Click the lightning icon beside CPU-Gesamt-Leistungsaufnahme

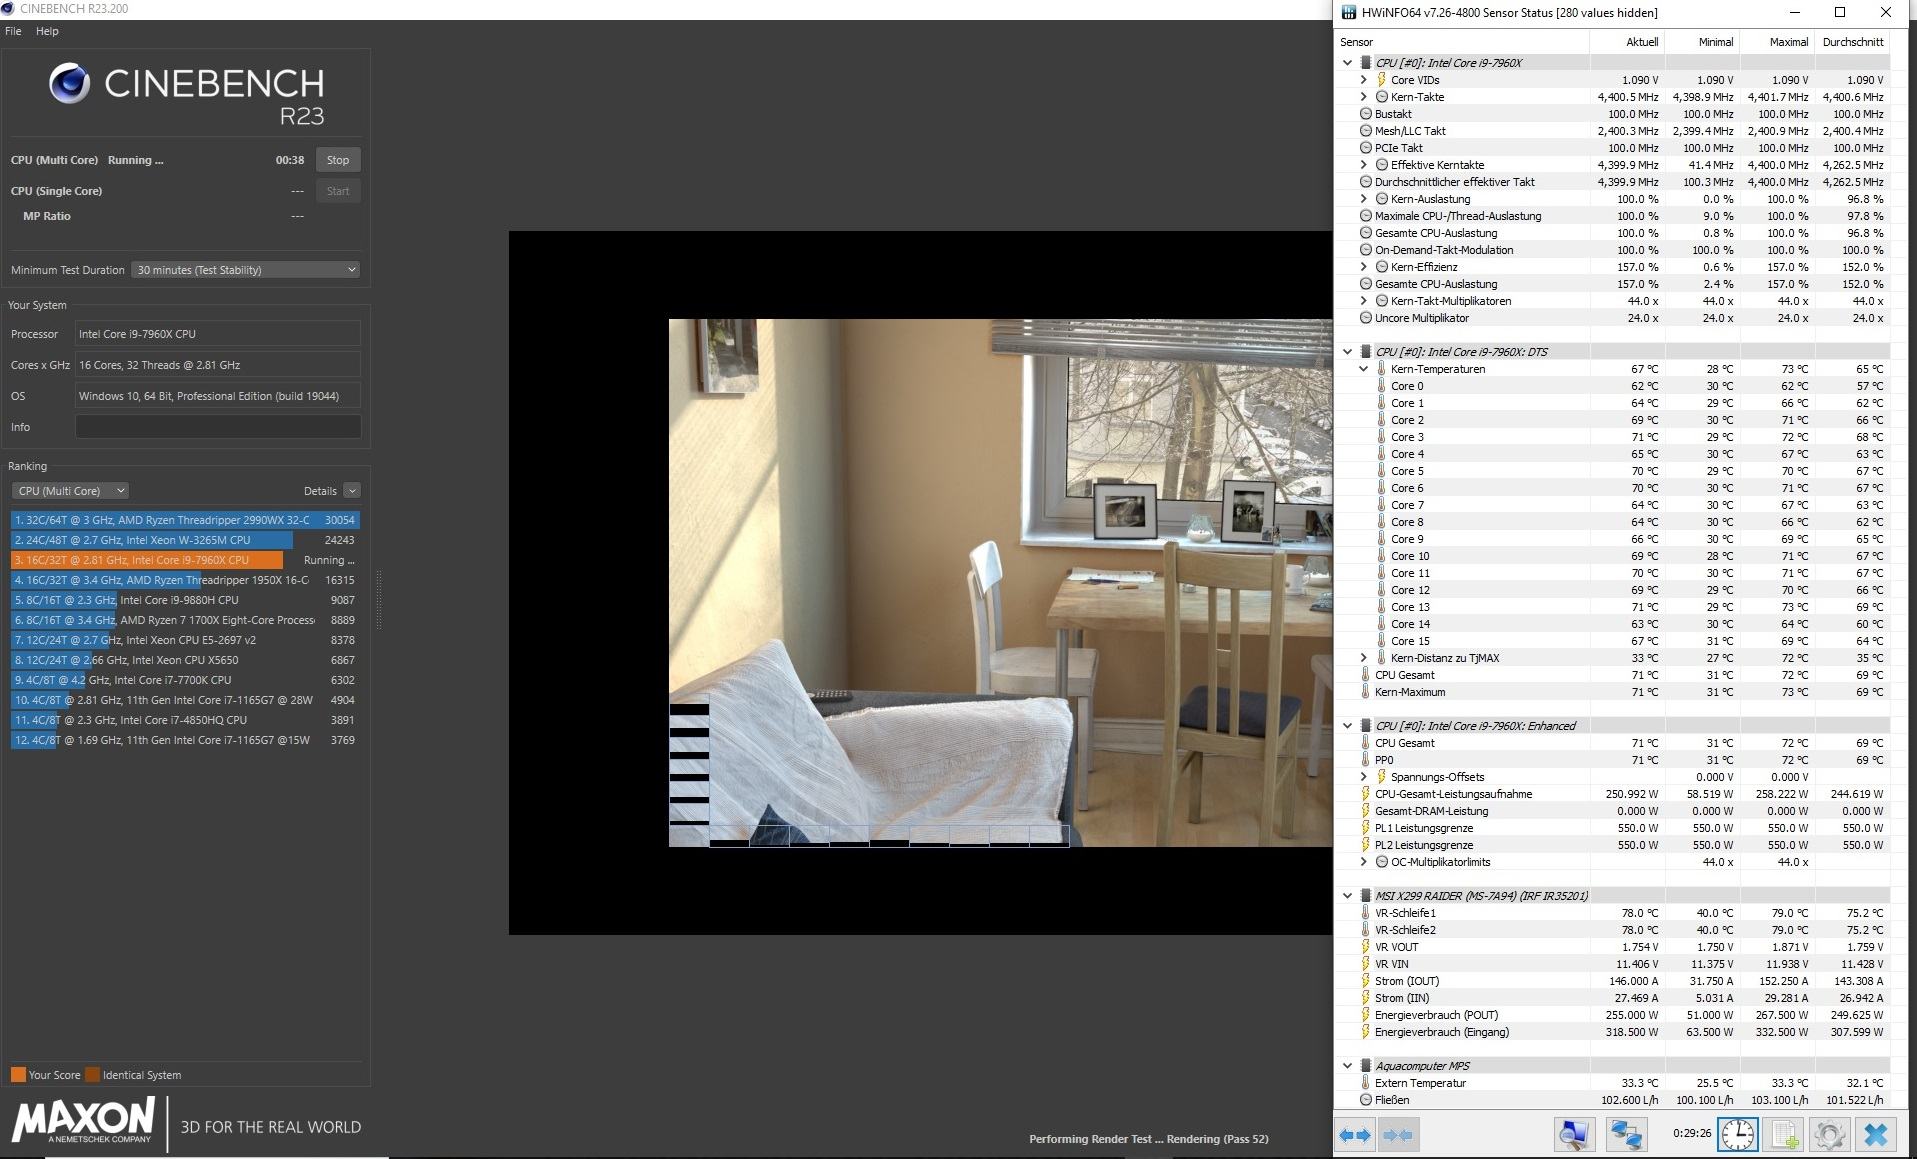point(1366,794)
